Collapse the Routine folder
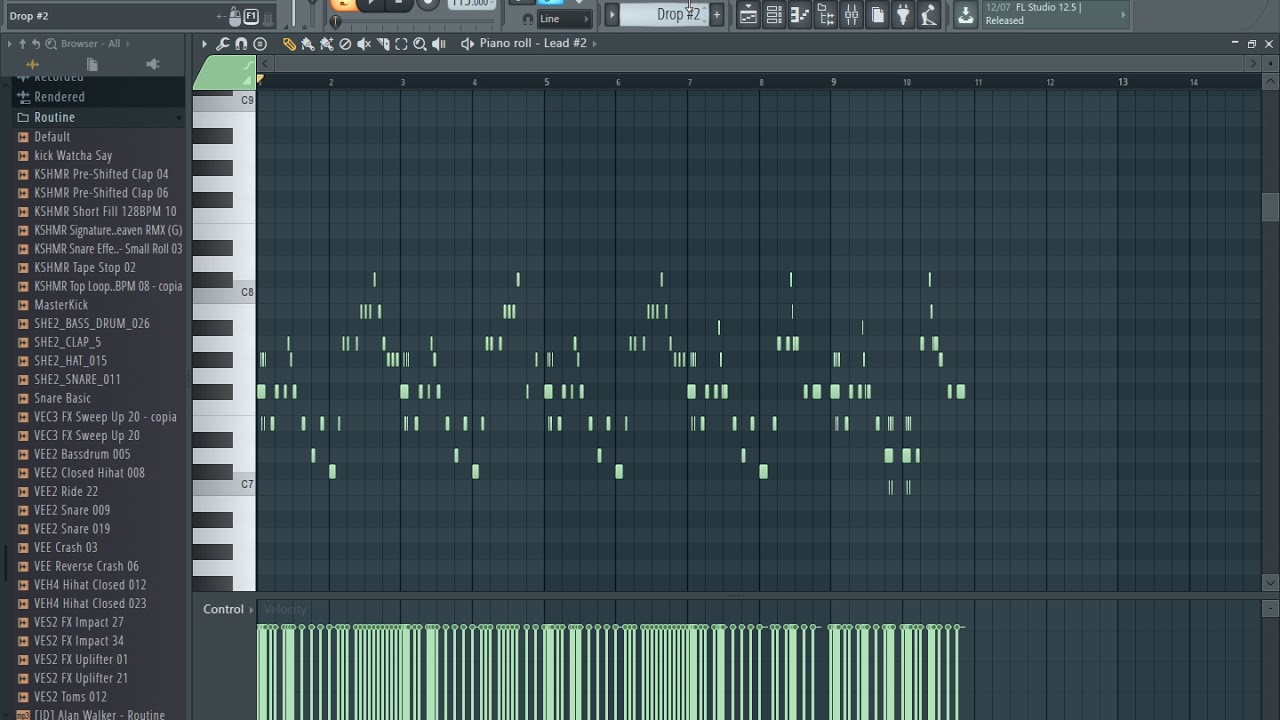The width and height of the screenshot is (1280, 720). [98, 117]
